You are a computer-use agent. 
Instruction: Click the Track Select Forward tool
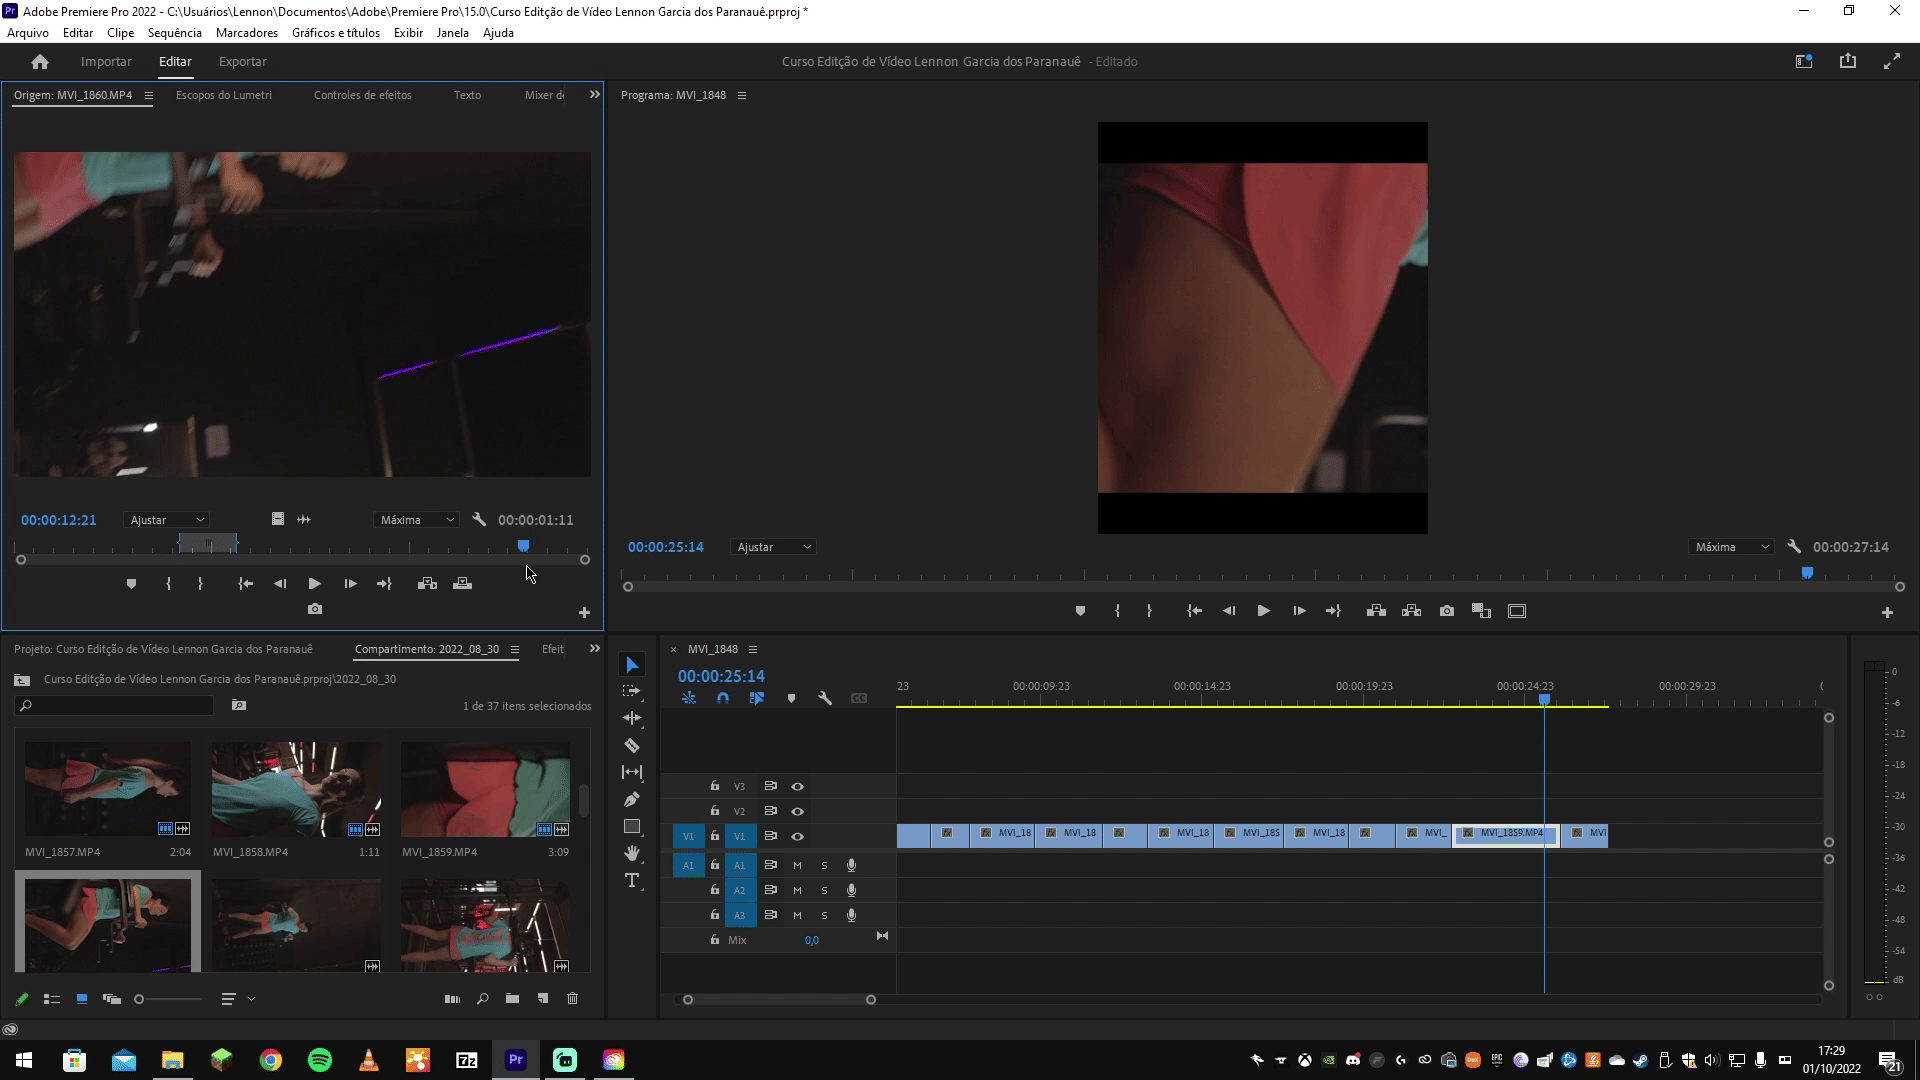pos(632,691)
